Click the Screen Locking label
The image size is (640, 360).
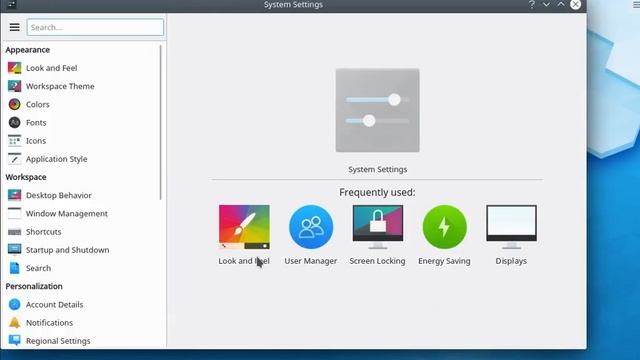tap(378, 261)
